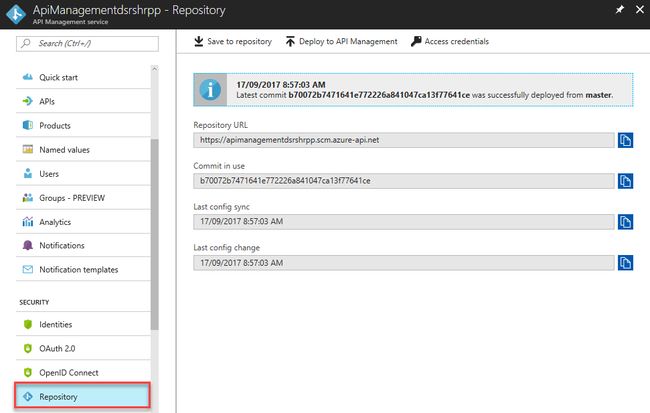Click the sidebar scroll up arrow
Image resolution: width=650 pixels, height=413 pixels.
coord(155,69)
